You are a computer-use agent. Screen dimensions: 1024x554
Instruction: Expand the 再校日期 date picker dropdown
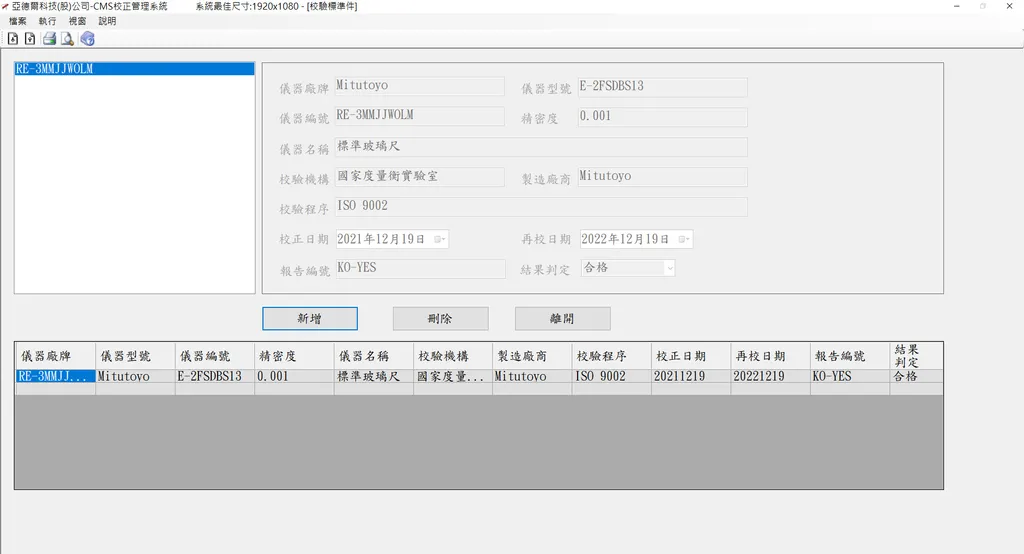click(684, 239)
